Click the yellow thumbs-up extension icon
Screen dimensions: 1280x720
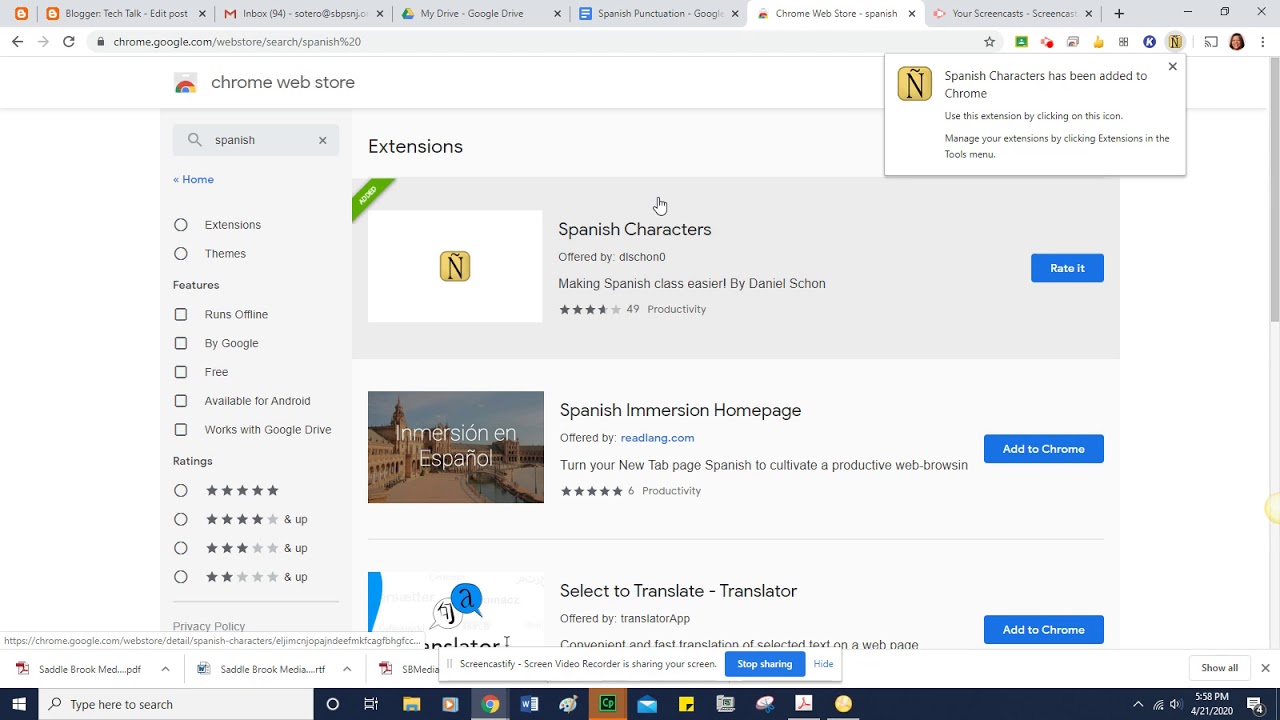[x=1098, y=42]
